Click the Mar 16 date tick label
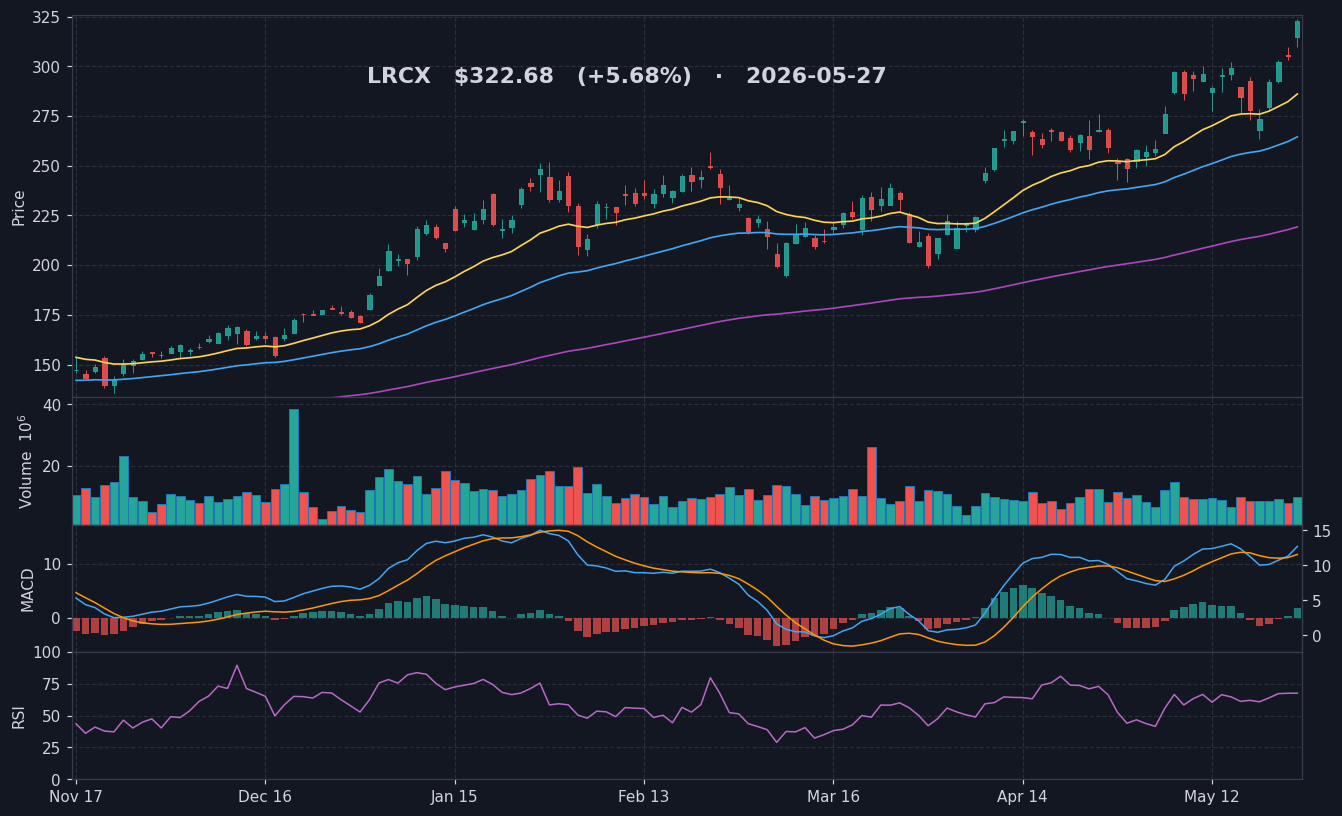This screenshot has width=1342, height=816. click(833, 797)
